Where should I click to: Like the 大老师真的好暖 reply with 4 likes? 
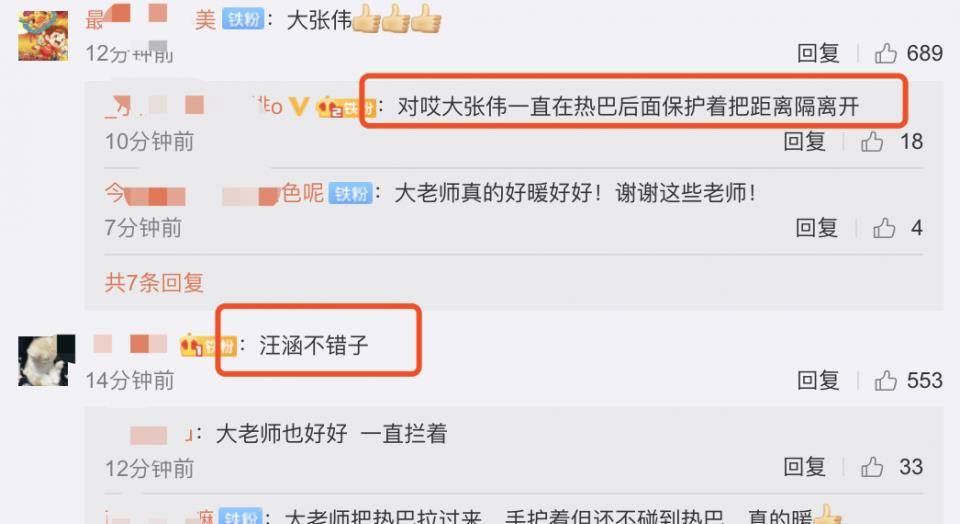click(883, 228)
